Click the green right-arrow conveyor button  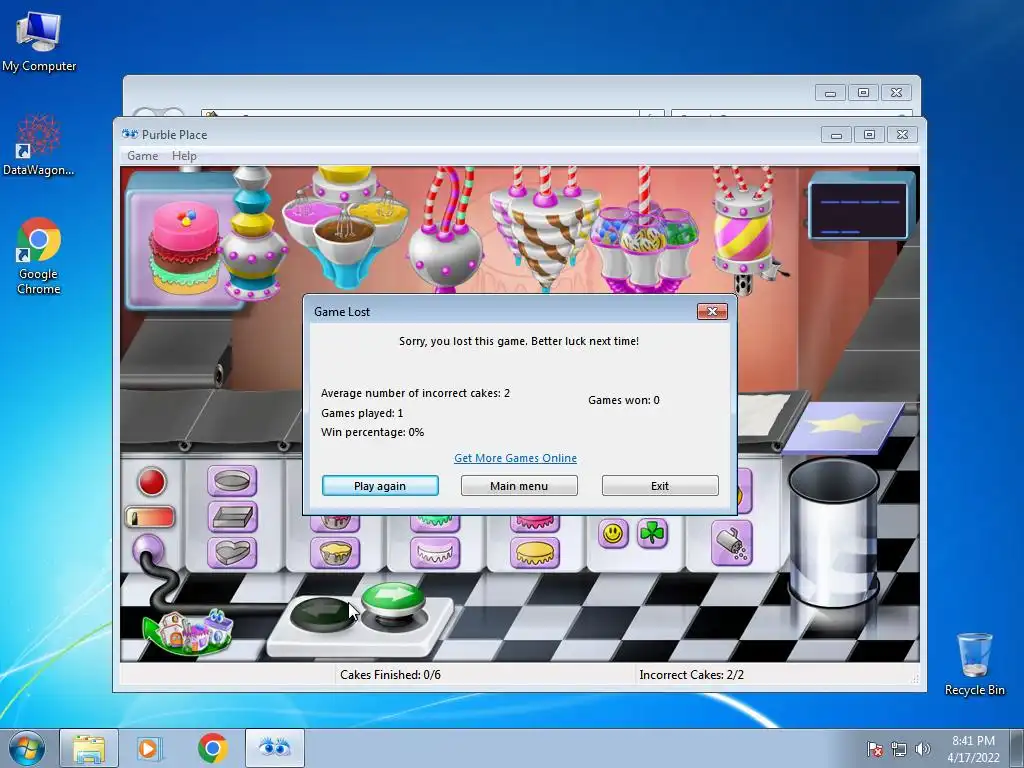(393, 599)
